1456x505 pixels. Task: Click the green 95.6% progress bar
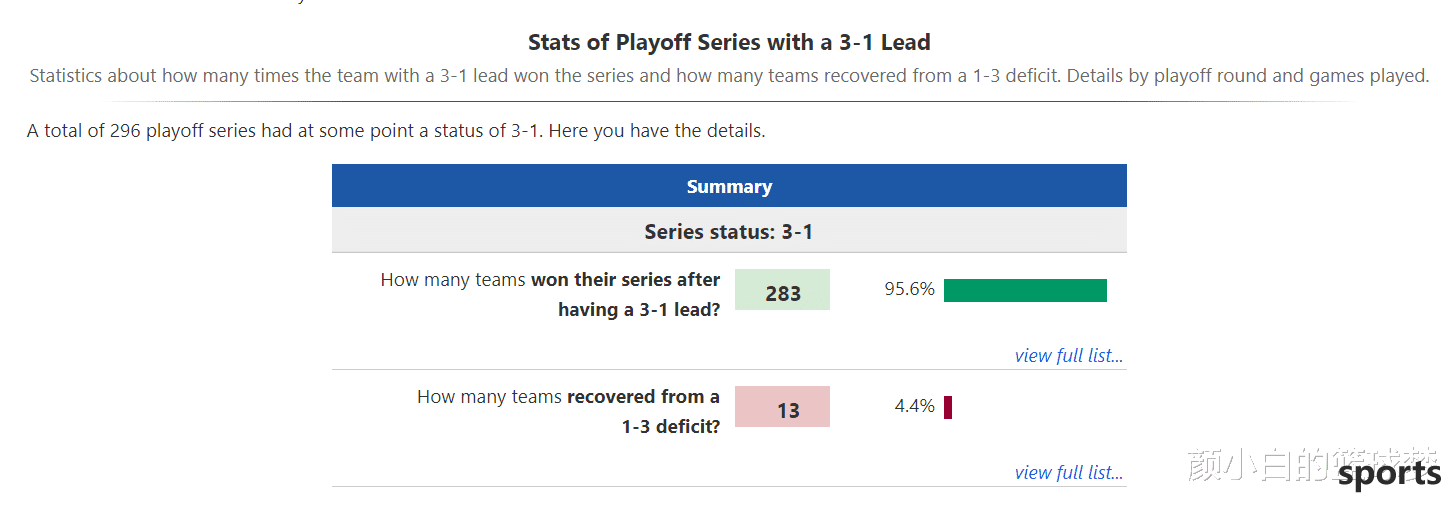point(1025,290)
